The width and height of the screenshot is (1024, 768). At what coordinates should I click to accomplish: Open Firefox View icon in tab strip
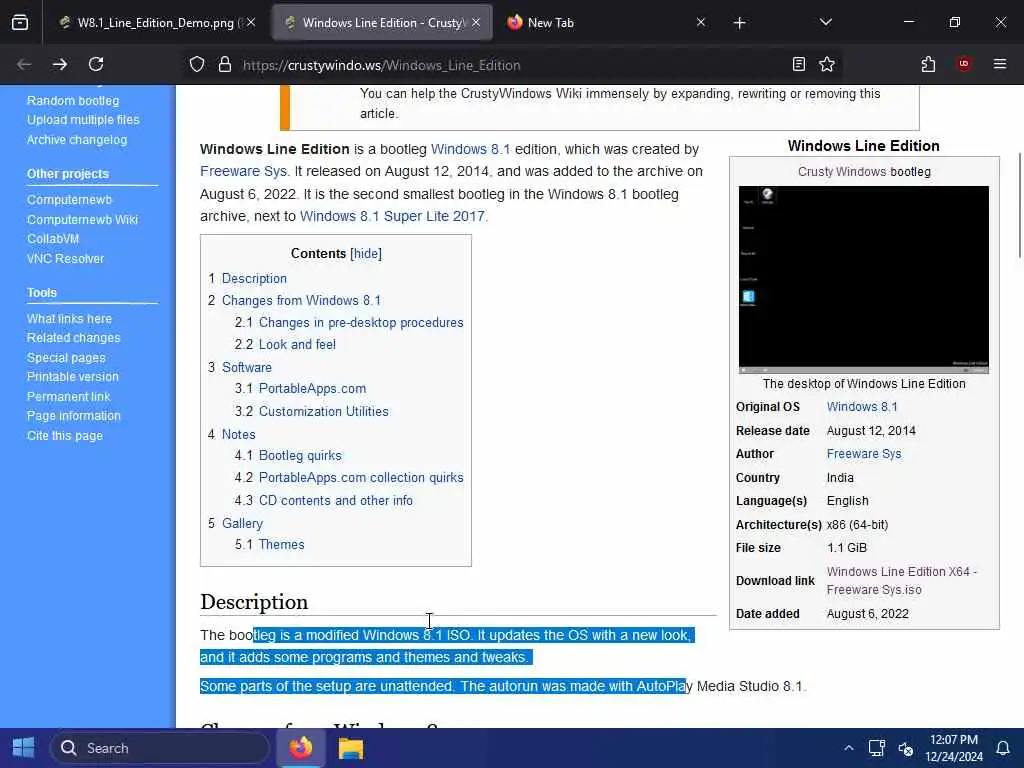(x=20, y=22)
